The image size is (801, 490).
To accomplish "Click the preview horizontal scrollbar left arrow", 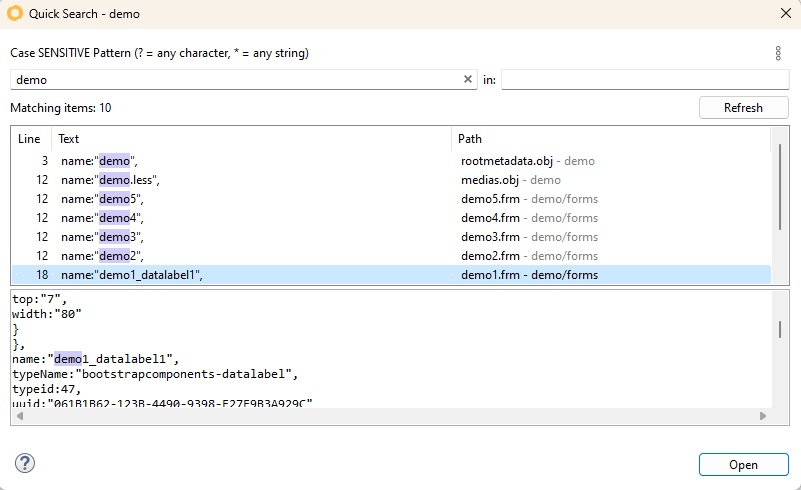I will [20, 416].
